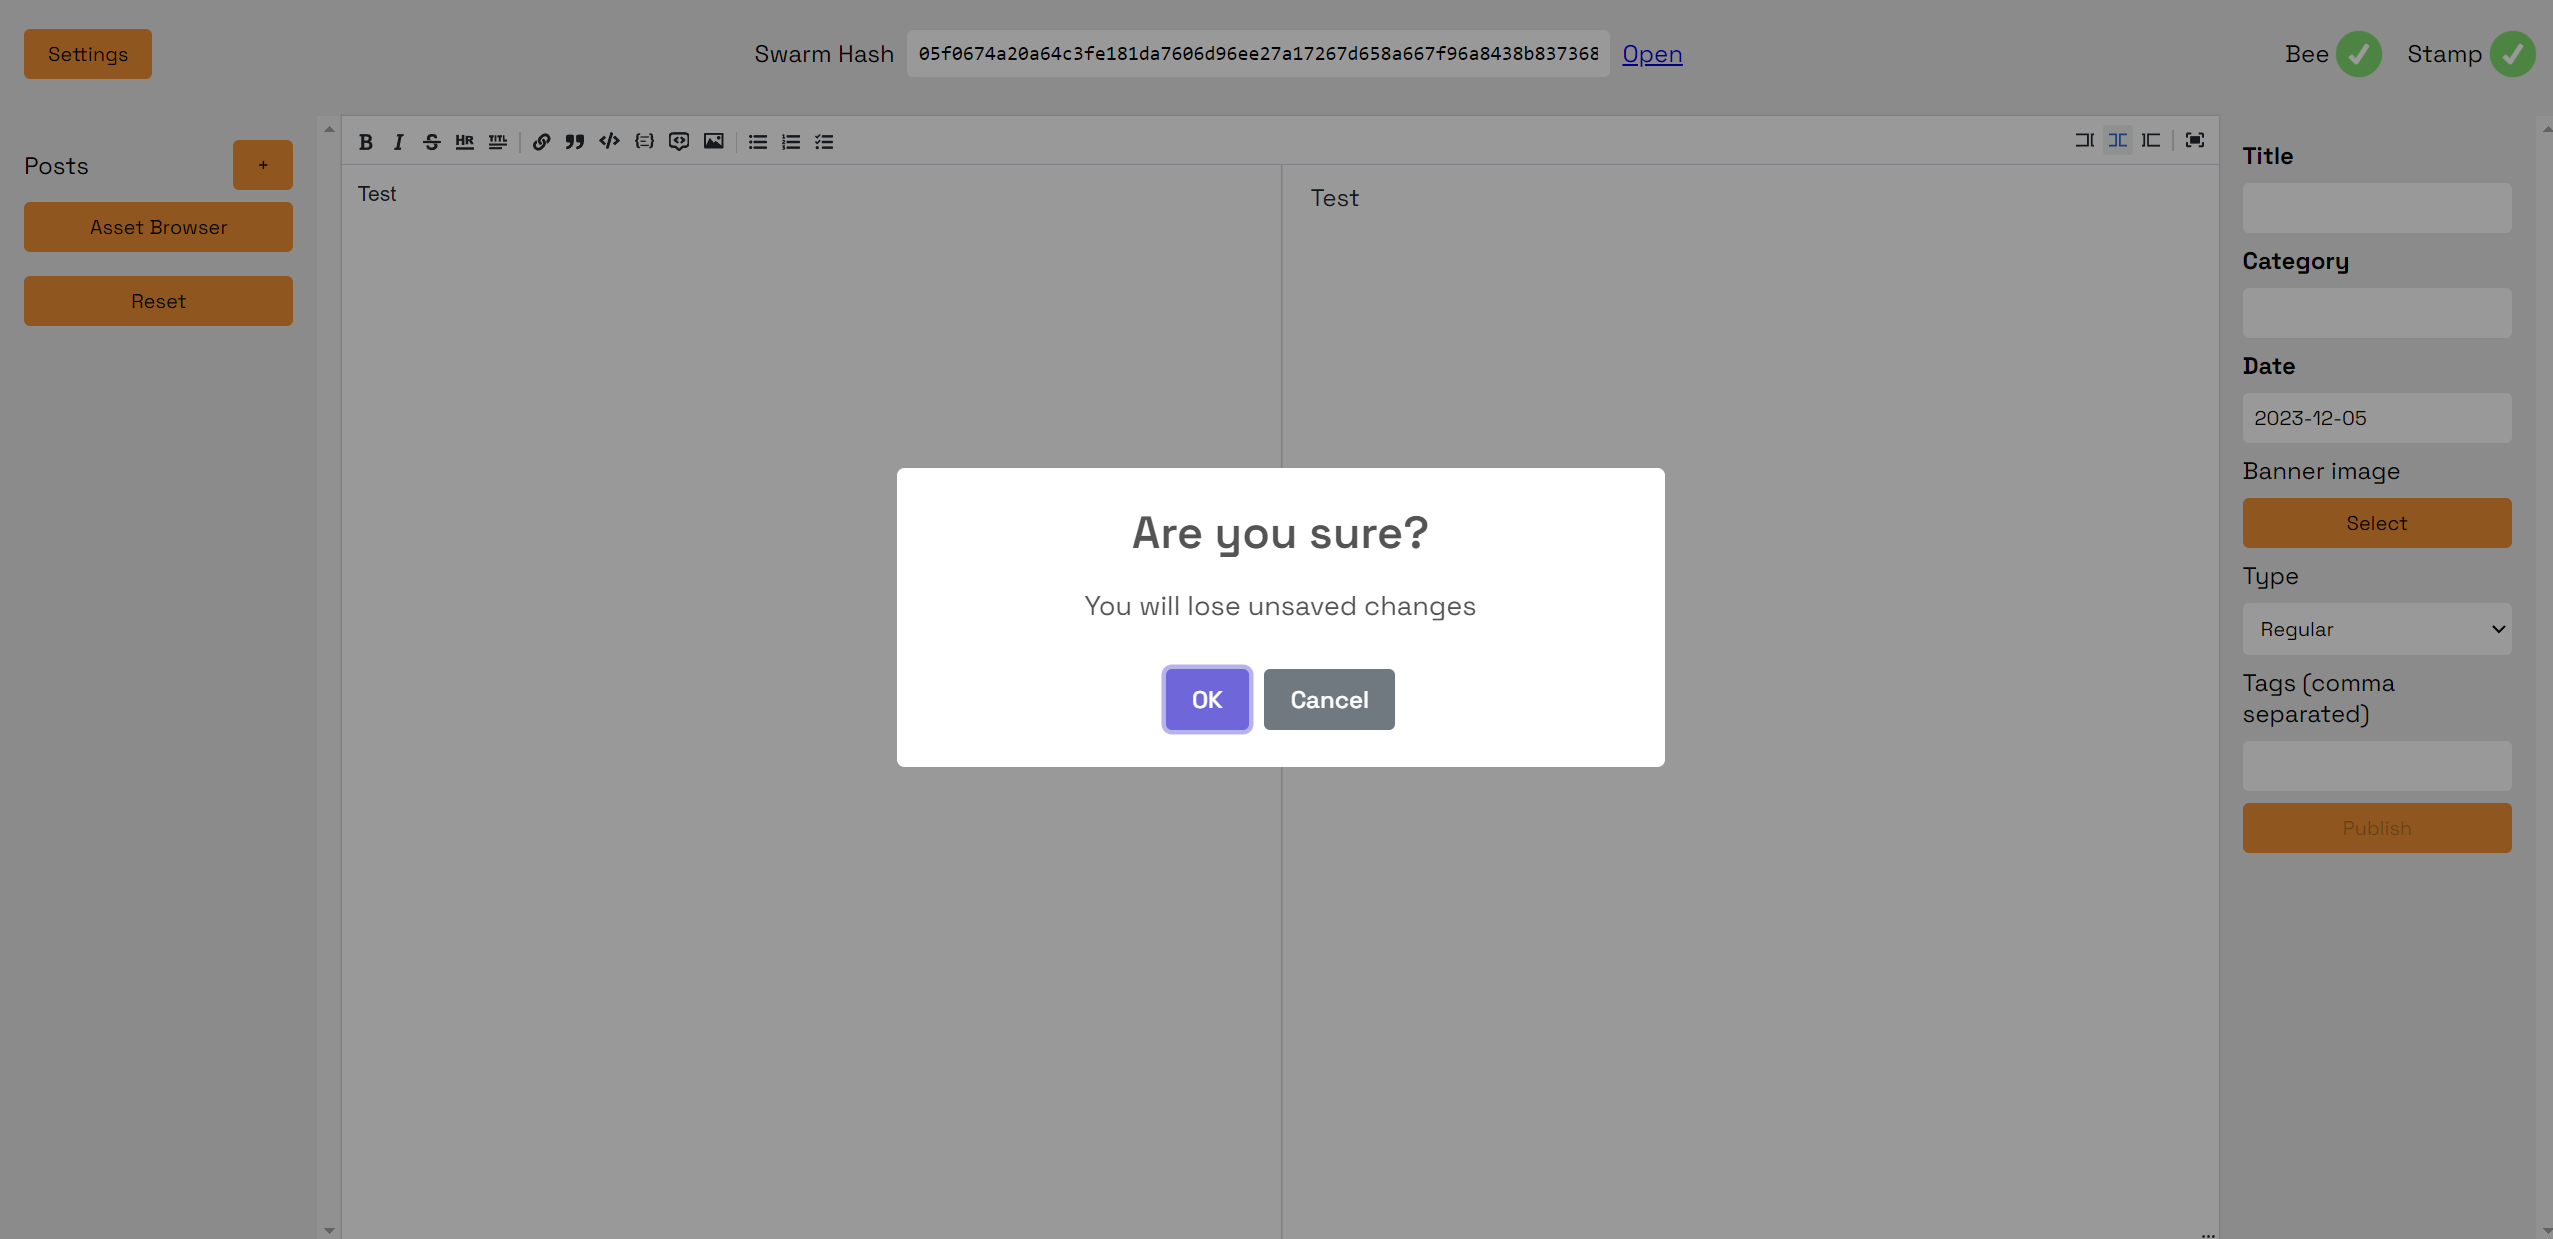2553x1239 pixels.
Task: Switch to split live view mode
Action: point(2117,140)
